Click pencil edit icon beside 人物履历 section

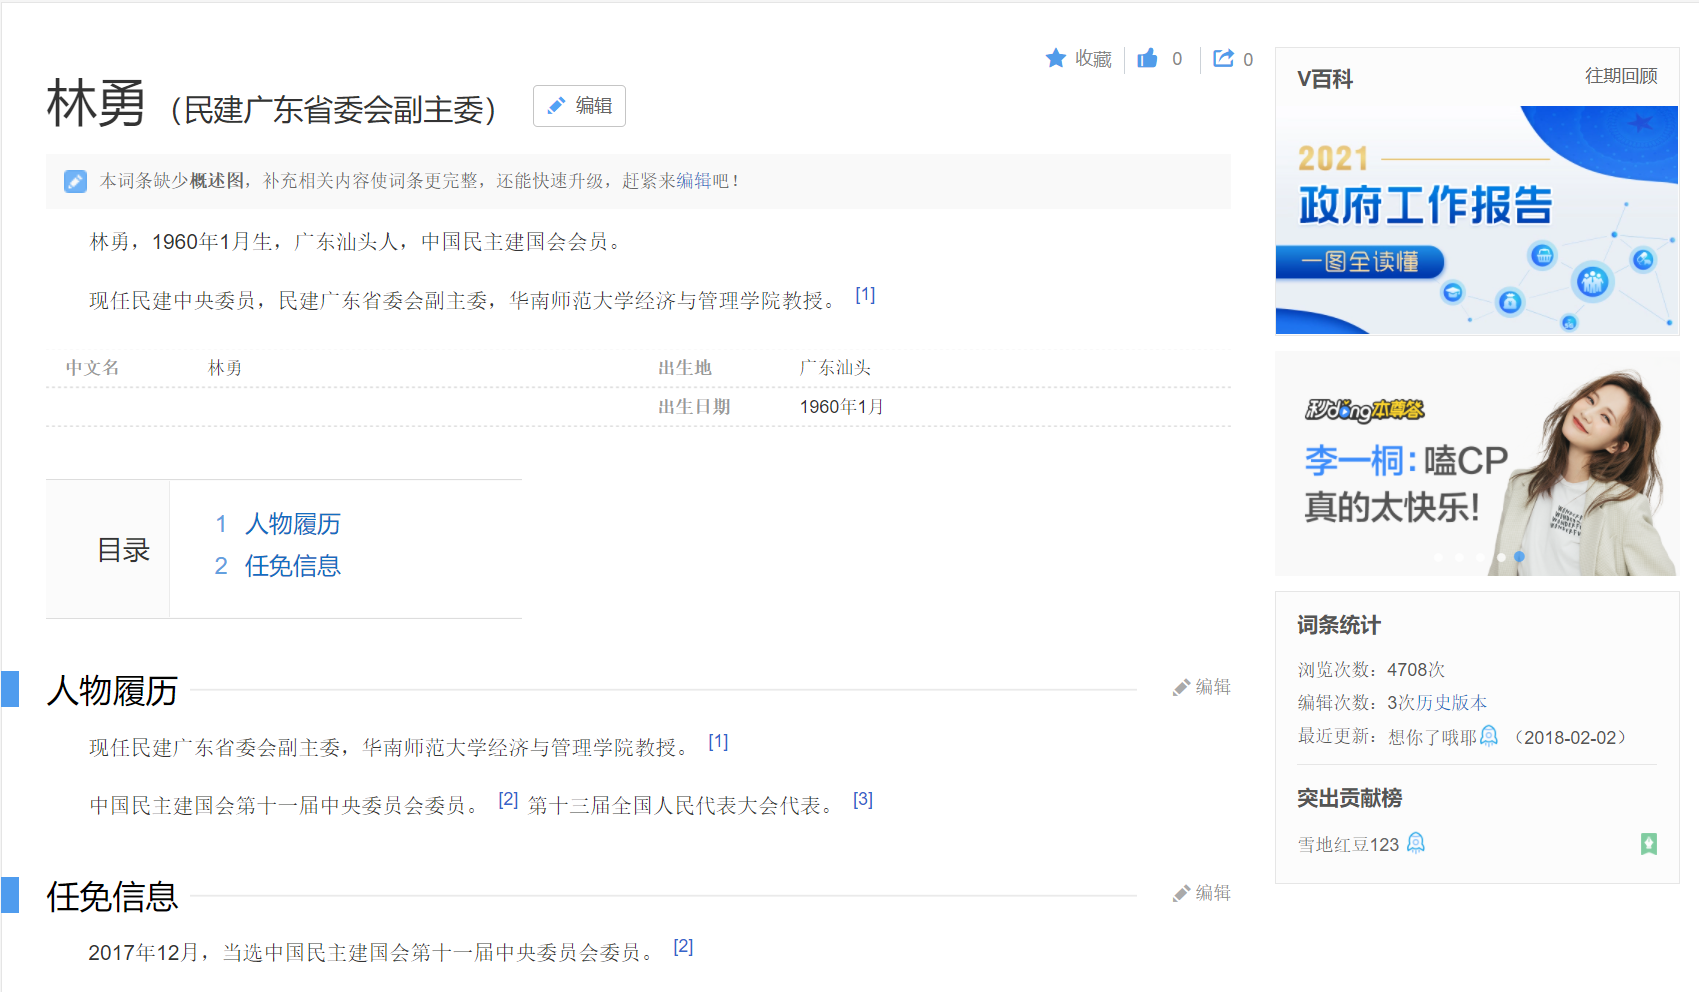[1181, 688]
